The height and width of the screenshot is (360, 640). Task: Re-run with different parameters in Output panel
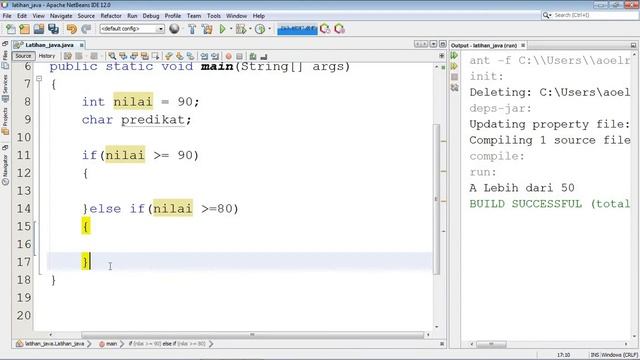point(454,66)
